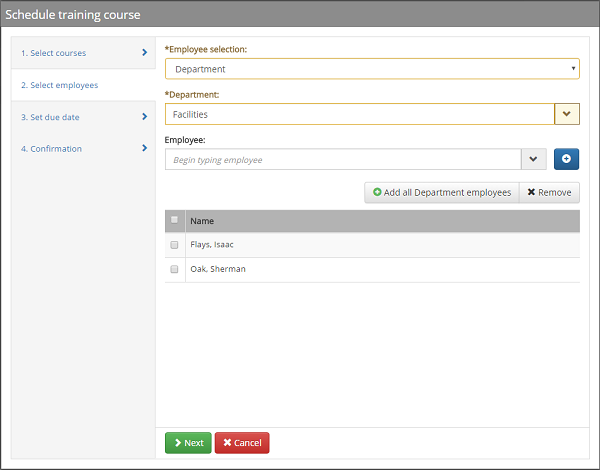Expand the Department dropdown arrow

click(x=566, y=114)
